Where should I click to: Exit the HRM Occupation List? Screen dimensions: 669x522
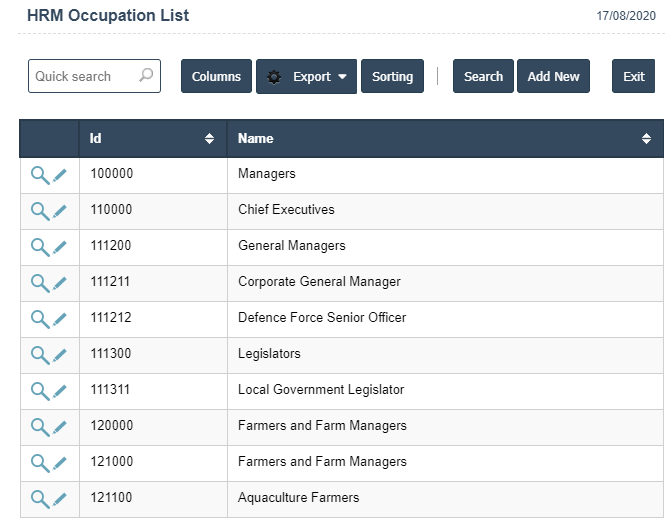pos(633,77)
